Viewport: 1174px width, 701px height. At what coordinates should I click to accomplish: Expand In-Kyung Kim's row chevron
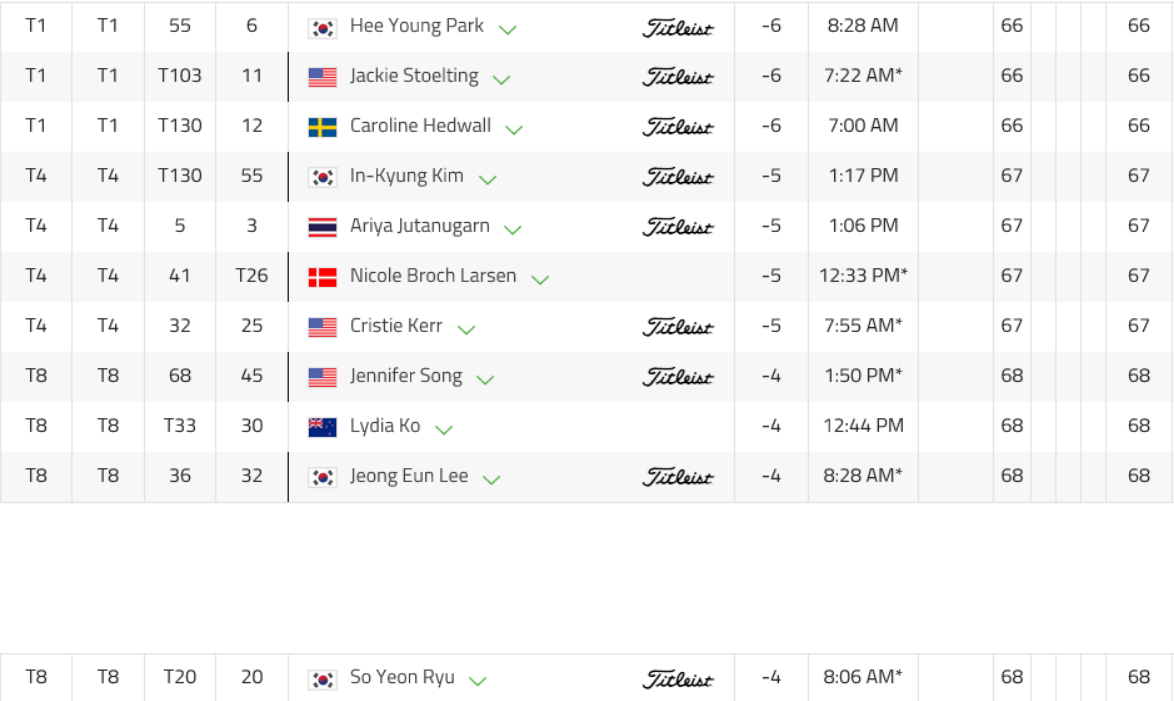(488, 179)
